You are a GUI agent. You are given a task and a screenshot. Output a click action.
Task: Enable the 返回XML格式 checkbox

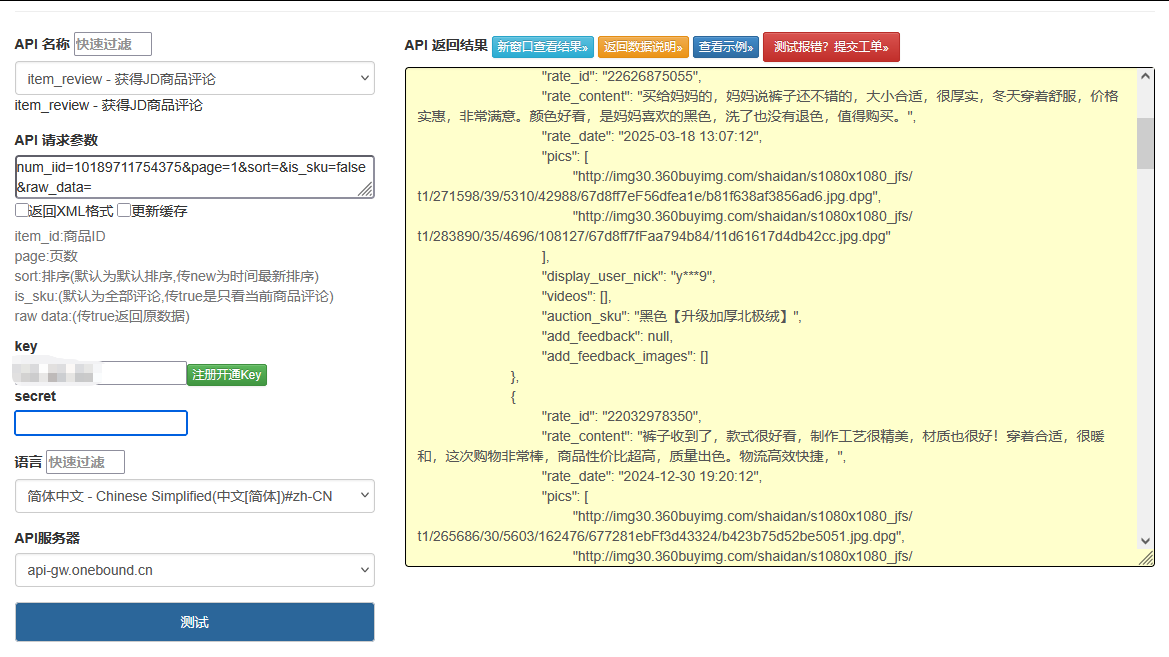20,210
